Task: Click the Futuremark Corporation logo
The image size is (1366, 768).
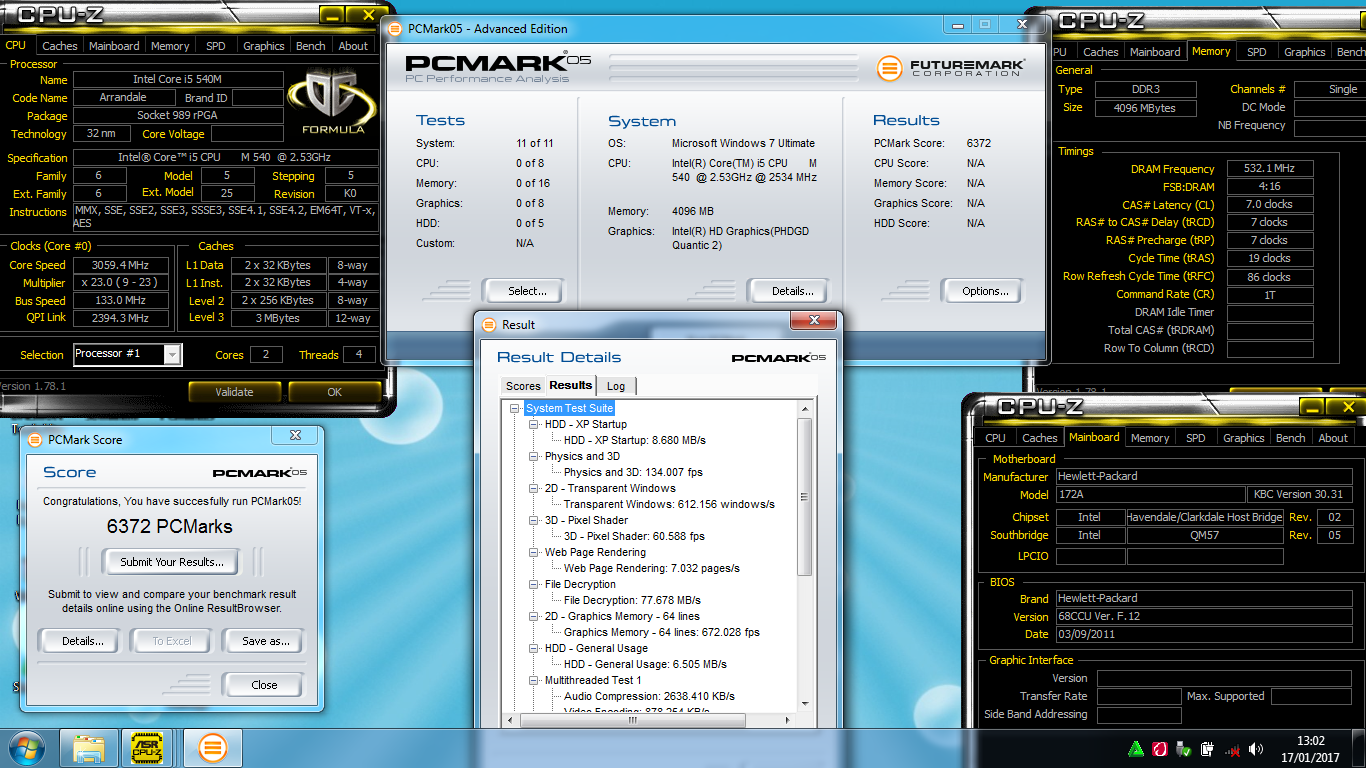Action: [x=950, y=68]
